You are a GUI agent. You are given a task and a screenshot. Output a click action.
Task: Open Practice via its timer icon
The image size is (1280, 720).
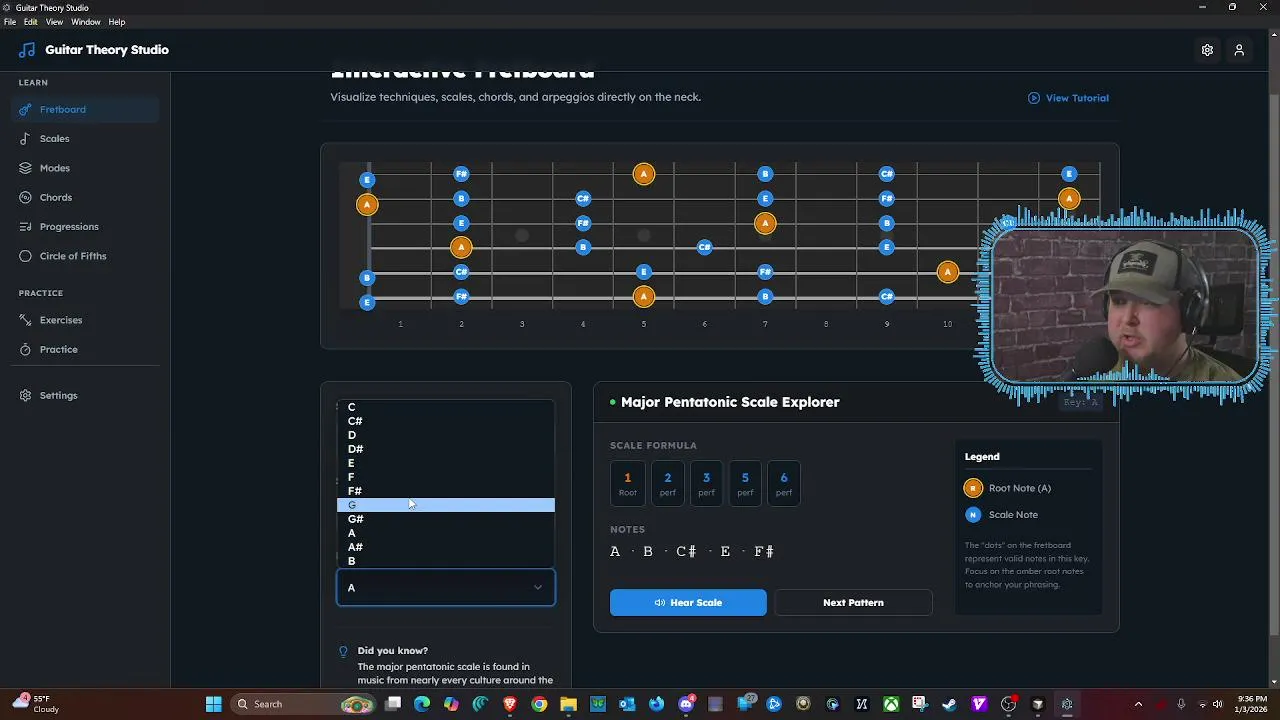[26, 349]
